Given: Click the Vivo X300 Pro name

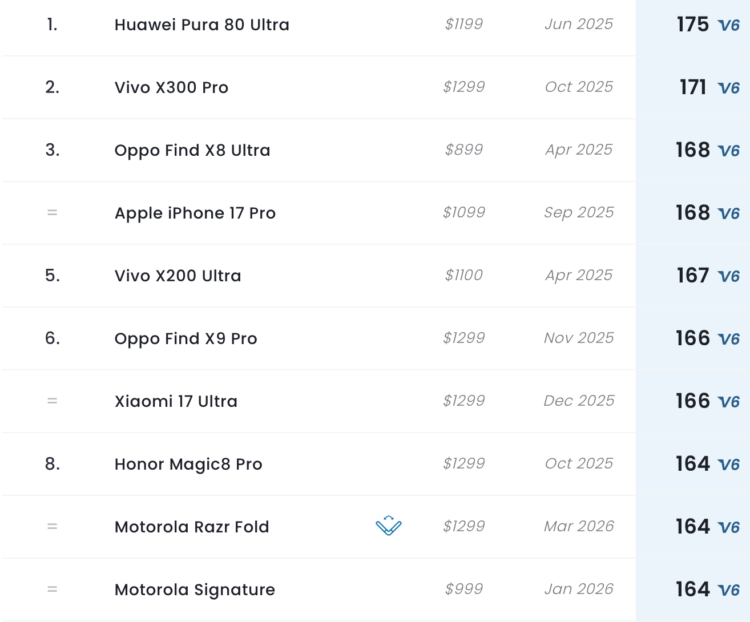Looking at the screenshot, I should (171, 87).
